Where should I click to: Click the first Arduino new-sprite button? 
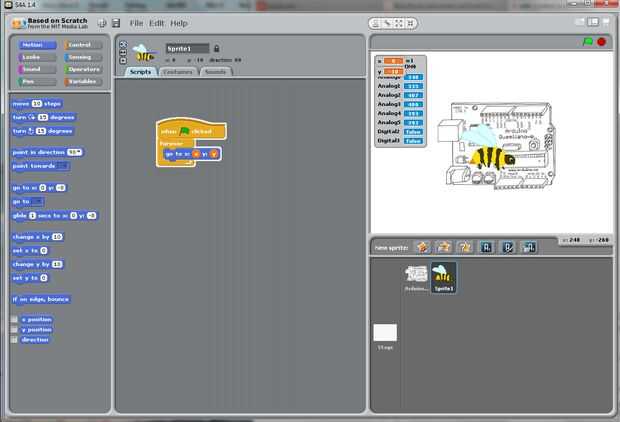click(486, 248)
